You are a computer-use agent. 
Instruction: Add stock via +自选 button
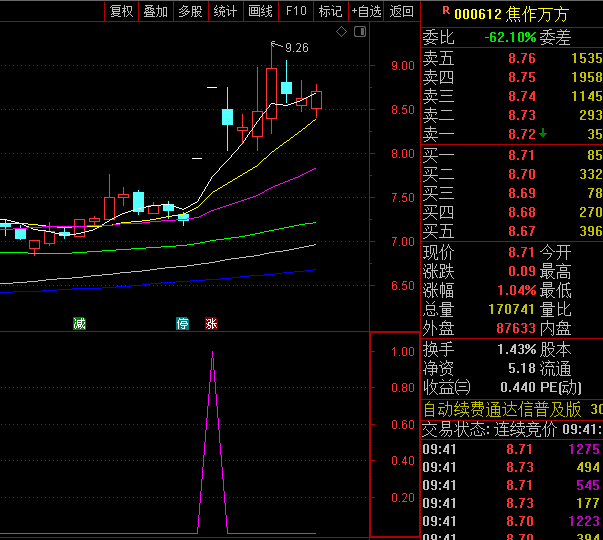[x=366, y=12]
